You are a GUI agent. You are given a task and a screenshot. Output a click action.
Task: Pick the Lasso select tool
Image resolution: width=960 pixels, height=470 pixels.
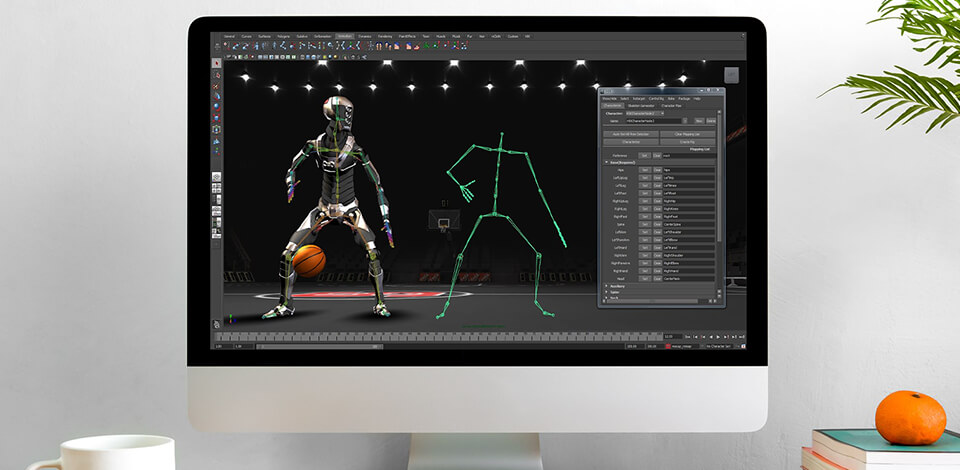tap(217, 75)
